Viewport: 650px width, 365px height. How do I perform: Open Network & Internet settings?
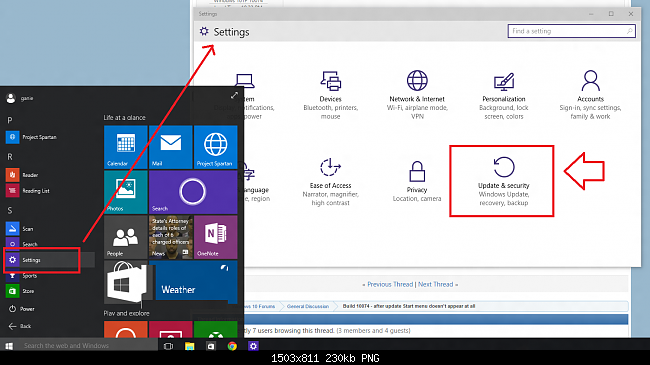(417, 95)
